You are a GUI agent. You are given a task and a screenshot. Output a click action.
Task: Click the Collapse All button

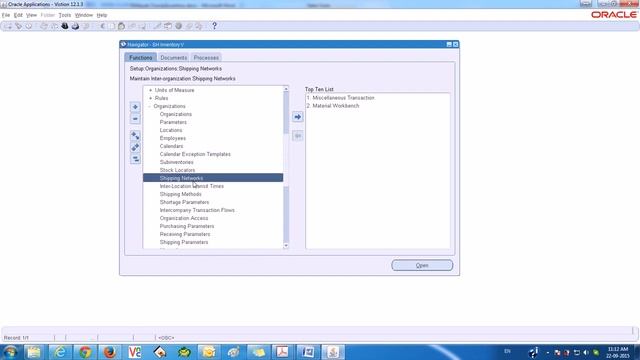coord(135,159)
